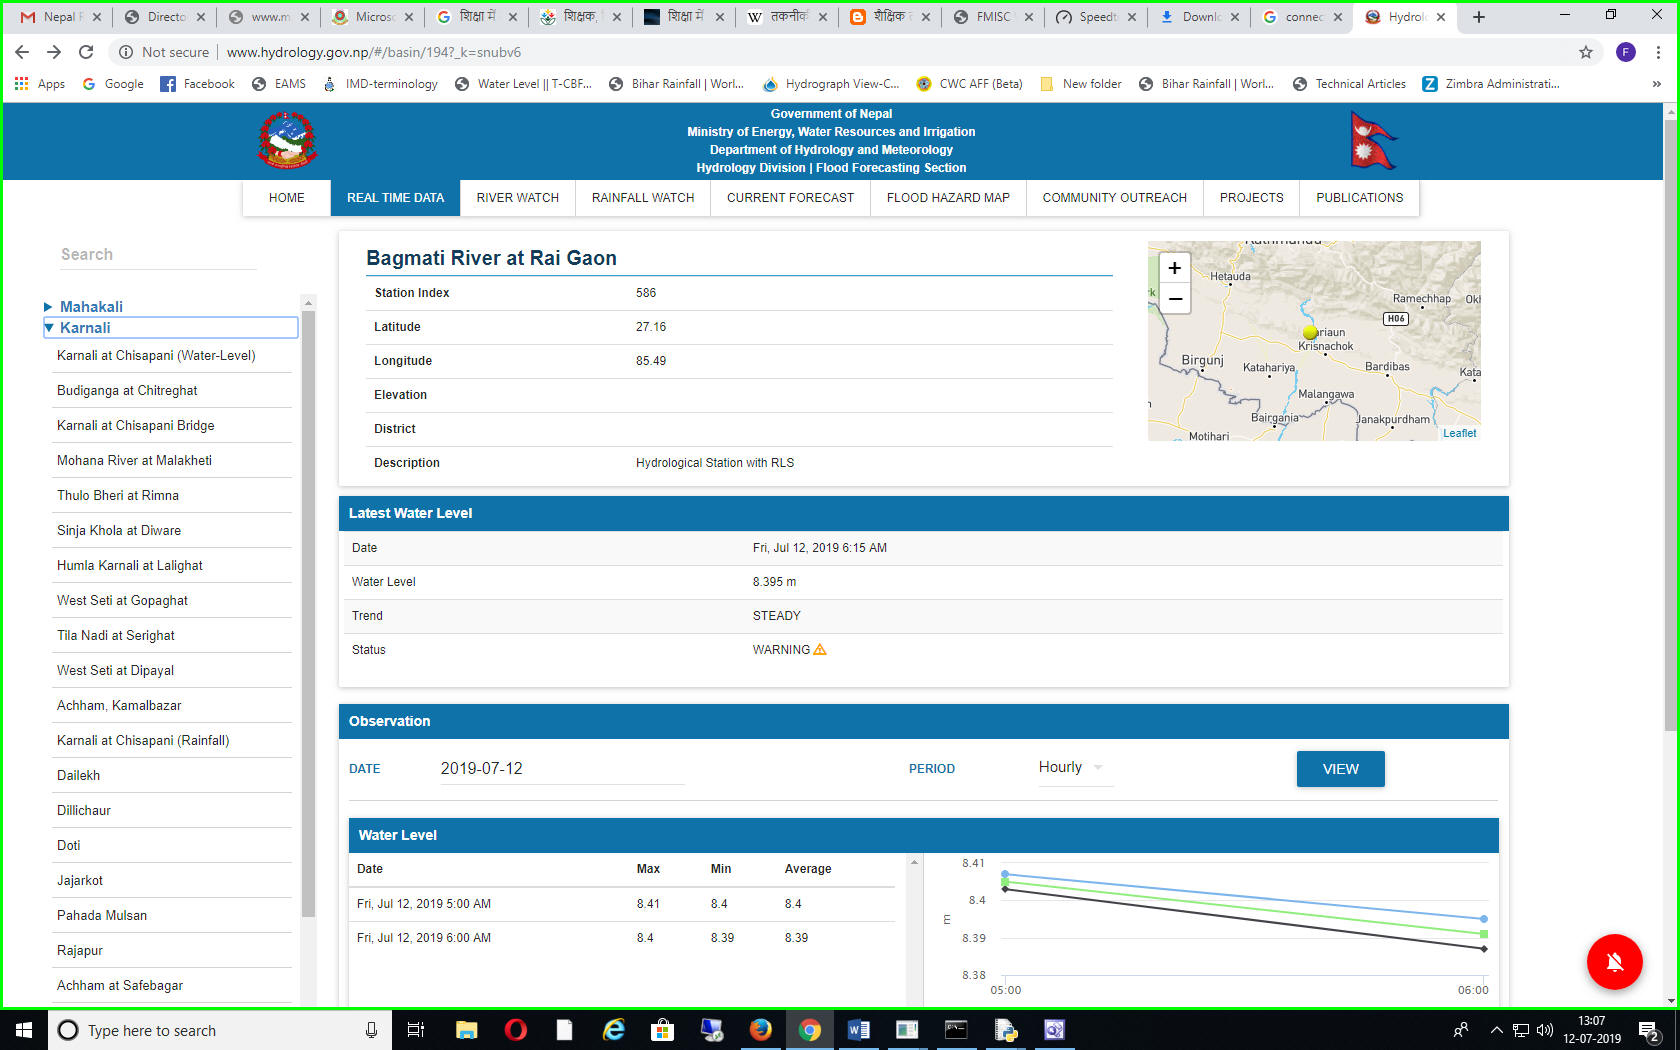
Task: Click the Fri, Jul 12, 2019 5:00 AM row
Action: pos(621,904)
